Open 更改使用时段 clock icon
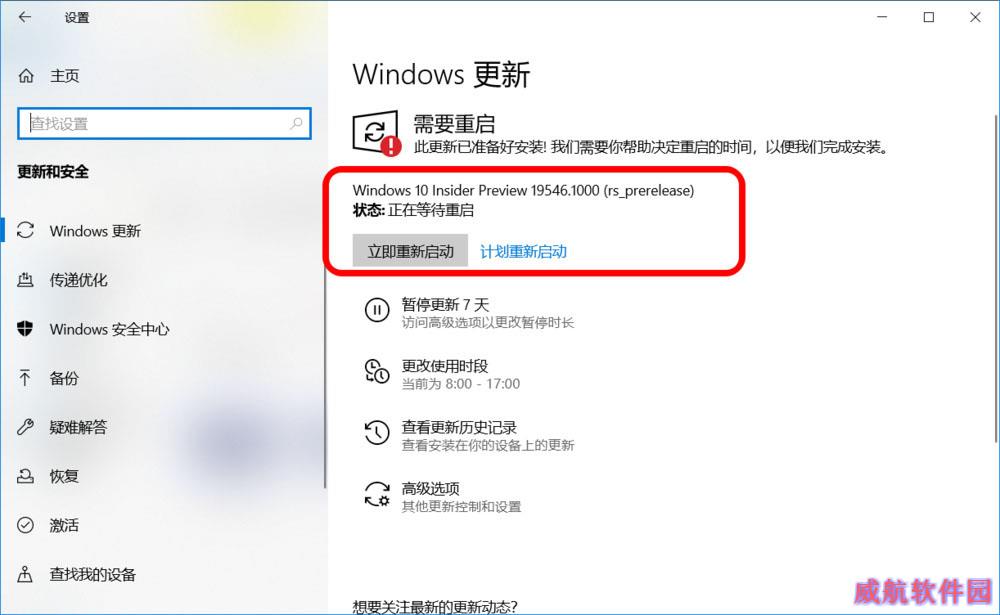Image resolution: width=1000 pixels, height=615 pixels. 377,371
